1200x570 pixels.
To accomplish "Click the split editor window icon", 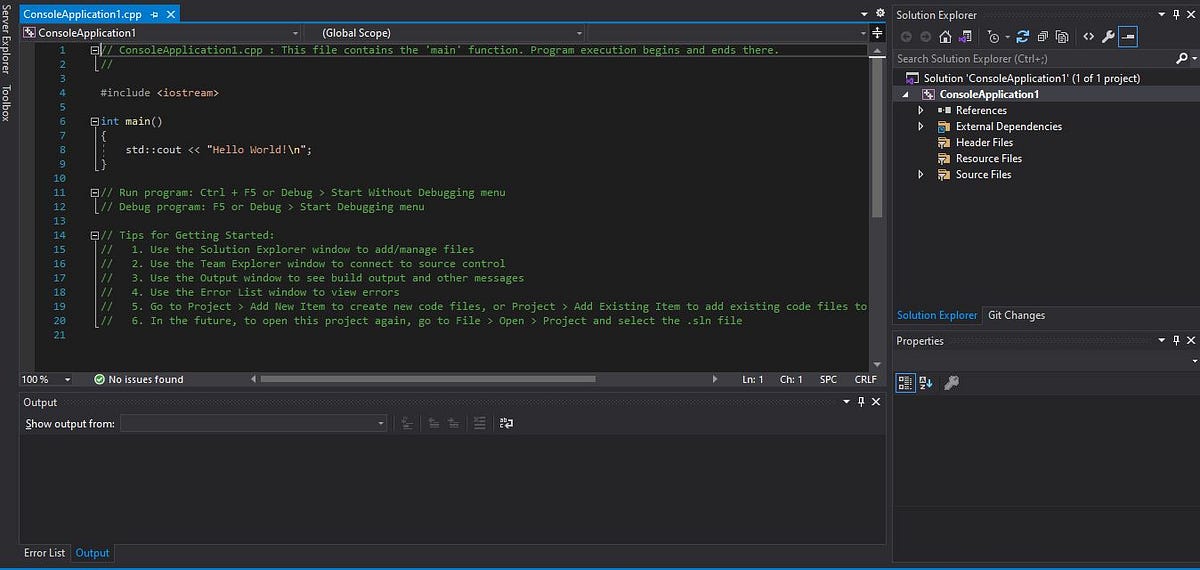I will 878,33.
